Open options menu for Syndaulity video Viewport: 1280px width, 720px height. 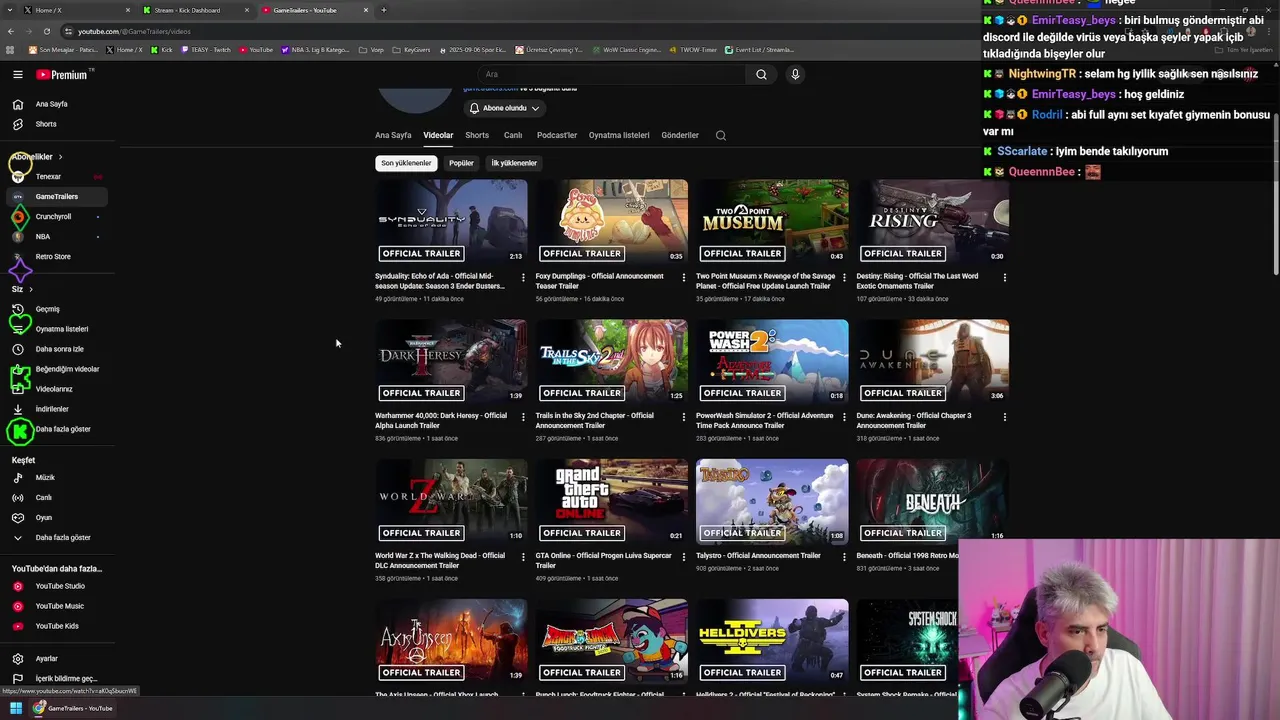(x=523, y=277)
